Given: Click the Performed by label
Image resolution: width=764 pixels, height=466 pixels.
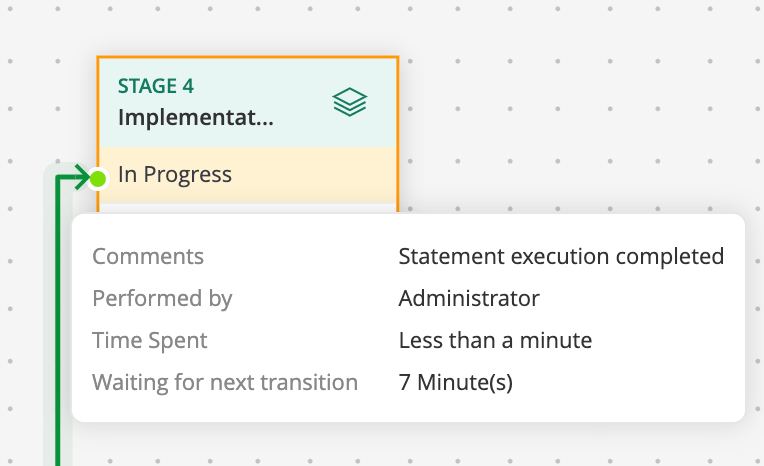Looking at the screenshot, I should [162, 298].
